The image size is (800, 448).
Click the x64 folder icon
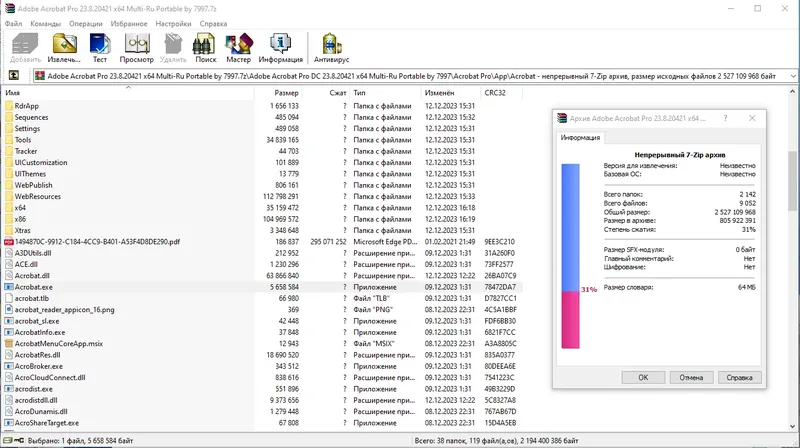[9, 208]
